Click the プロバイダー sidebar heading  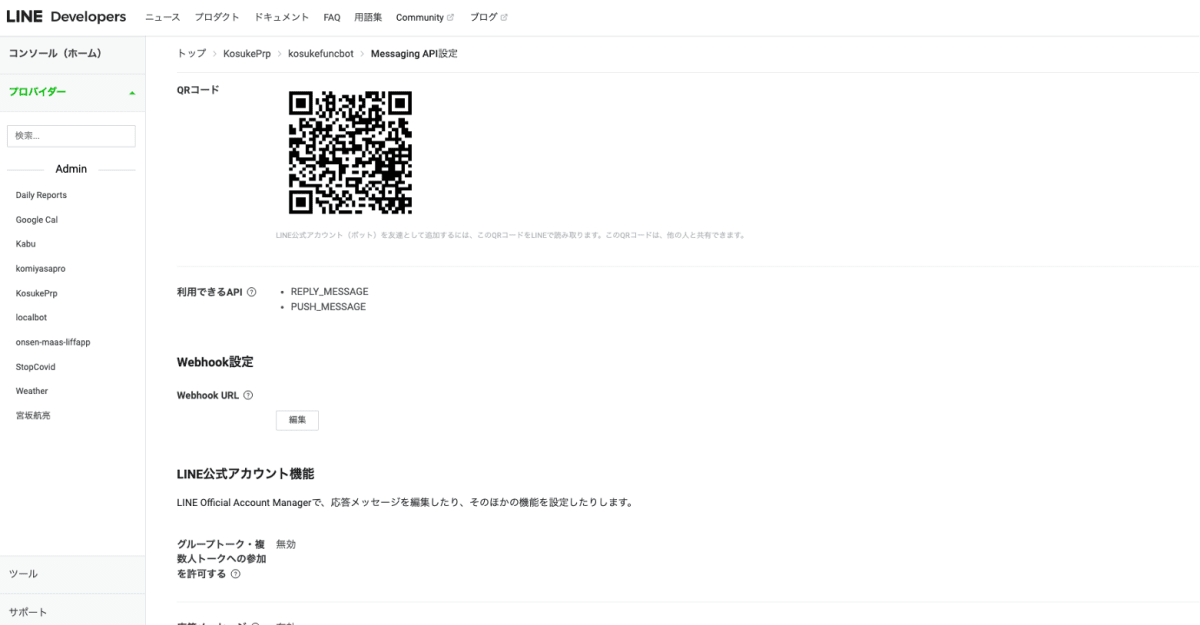coord(38,92)
